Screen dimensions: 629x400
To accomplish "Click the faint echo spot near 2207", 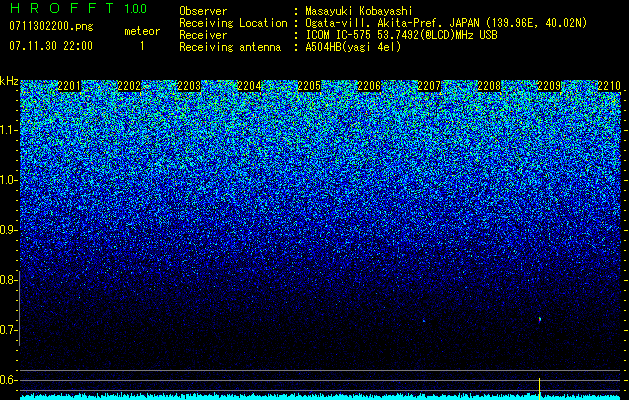I will (x=424, y=321).
